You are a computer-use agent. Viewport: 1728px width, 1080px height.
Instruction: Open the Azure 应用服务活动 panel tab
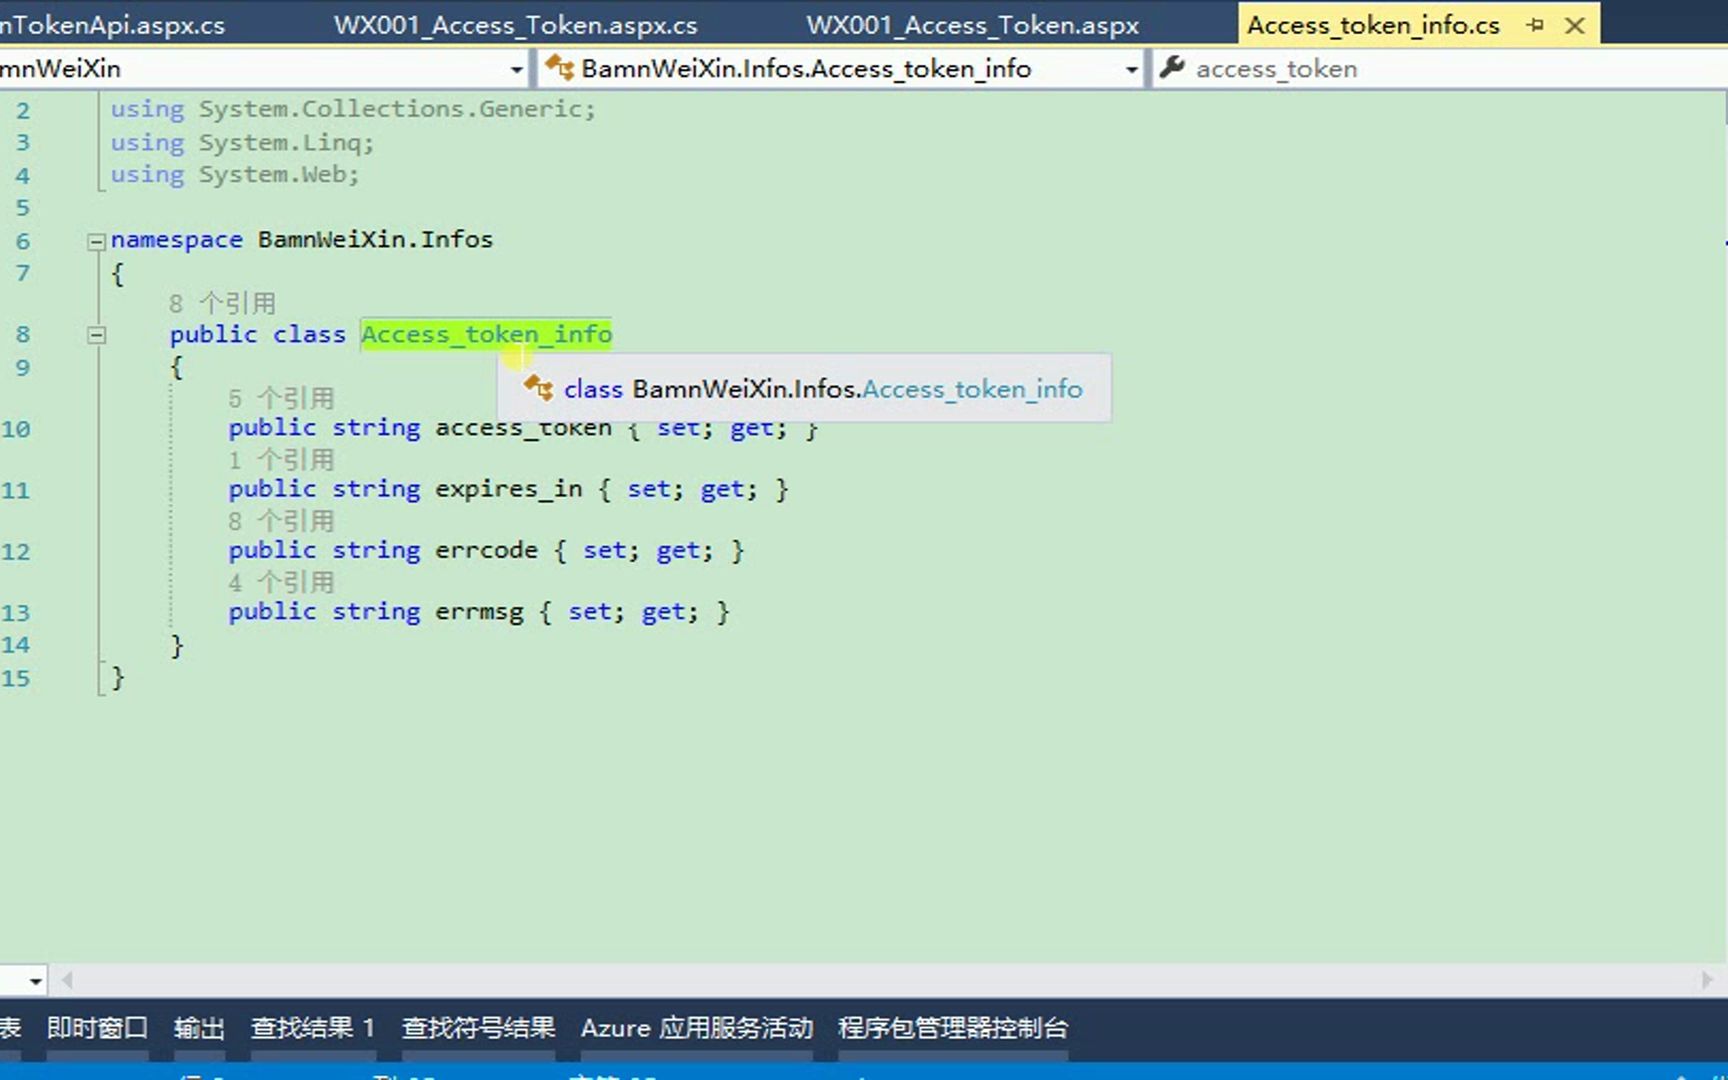coord(697,1028)
